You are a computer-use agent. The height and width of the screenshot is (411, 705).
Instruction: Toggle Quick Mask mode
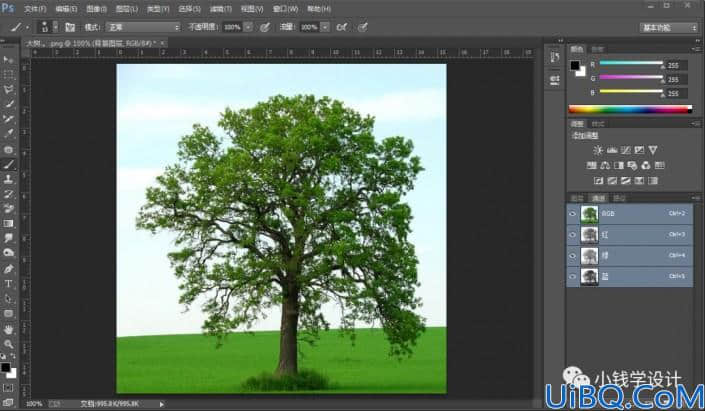pyautogui.click(x=8, y=388)
